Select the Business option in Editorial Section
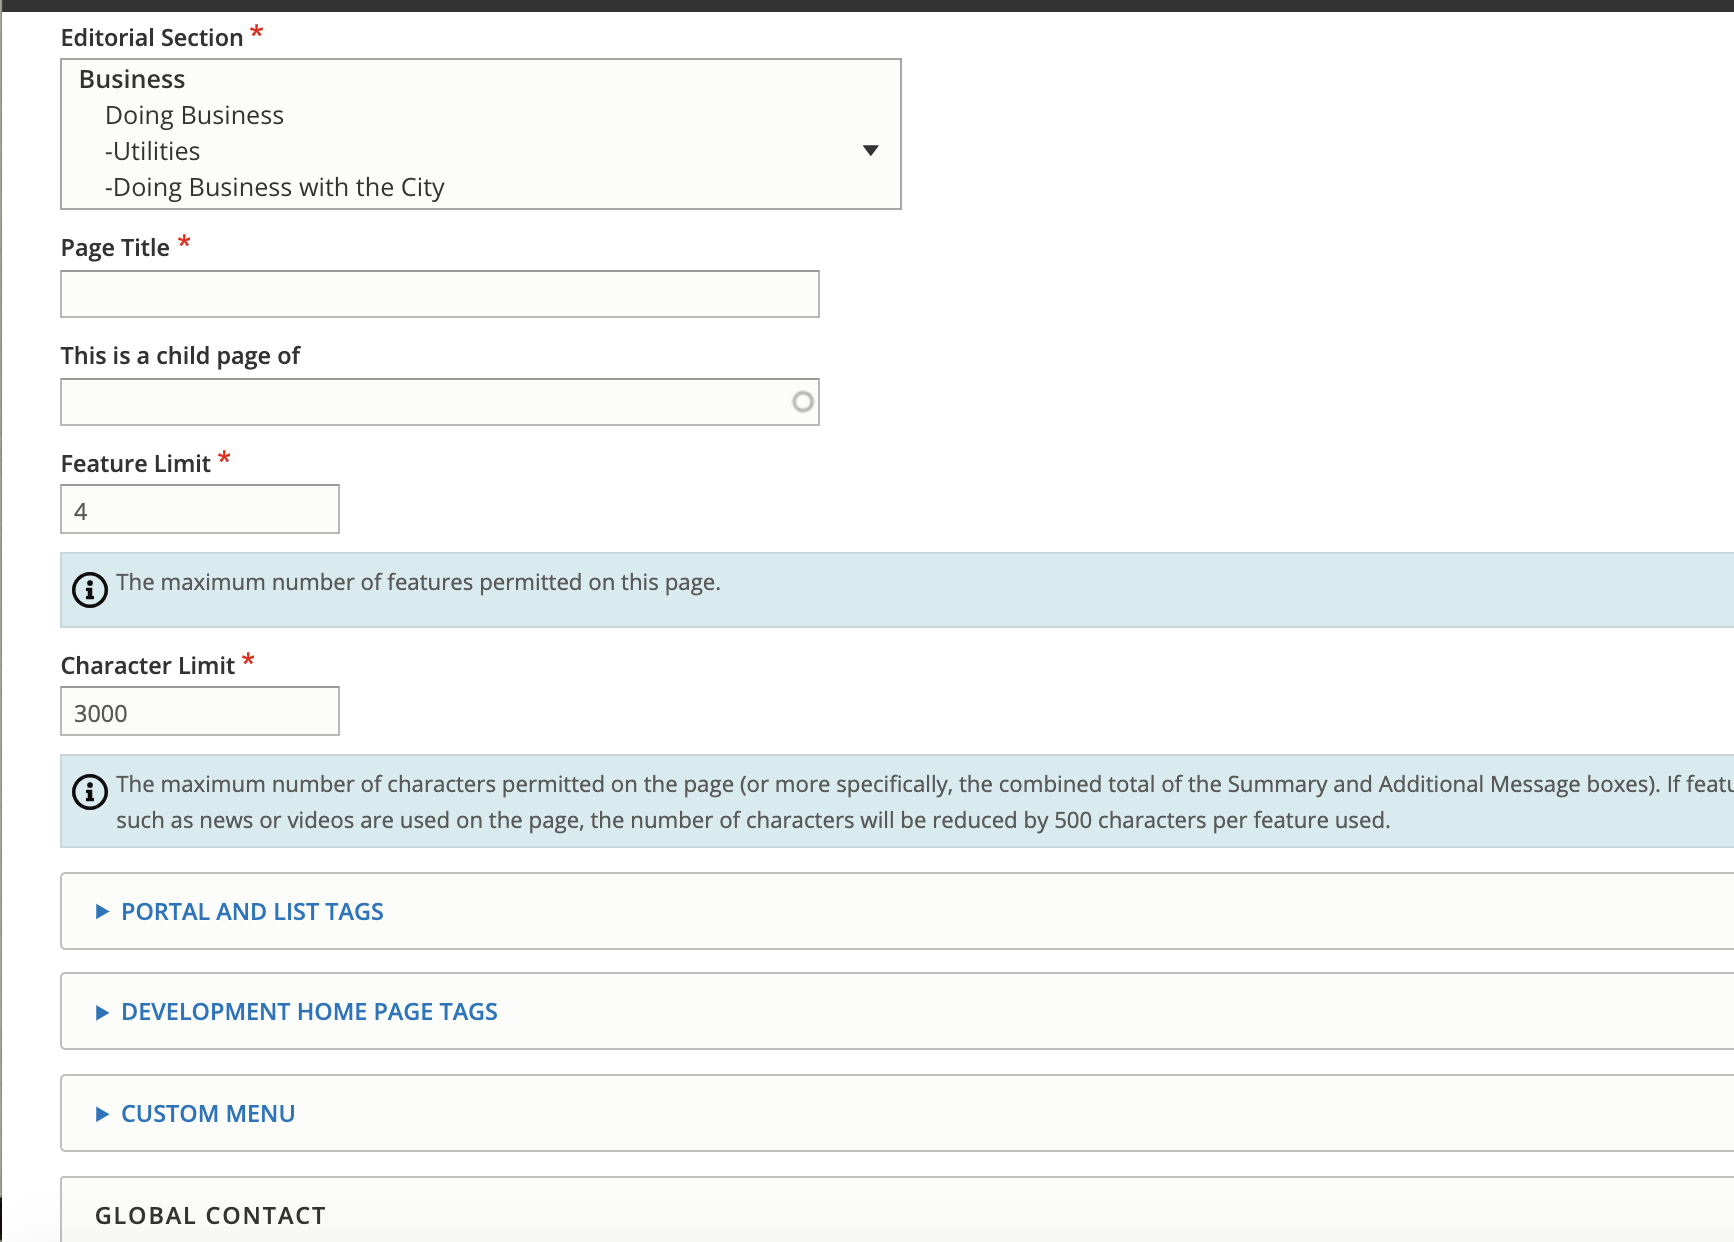This screenshot has height=1242, width=1734. [x=133, y=78]
